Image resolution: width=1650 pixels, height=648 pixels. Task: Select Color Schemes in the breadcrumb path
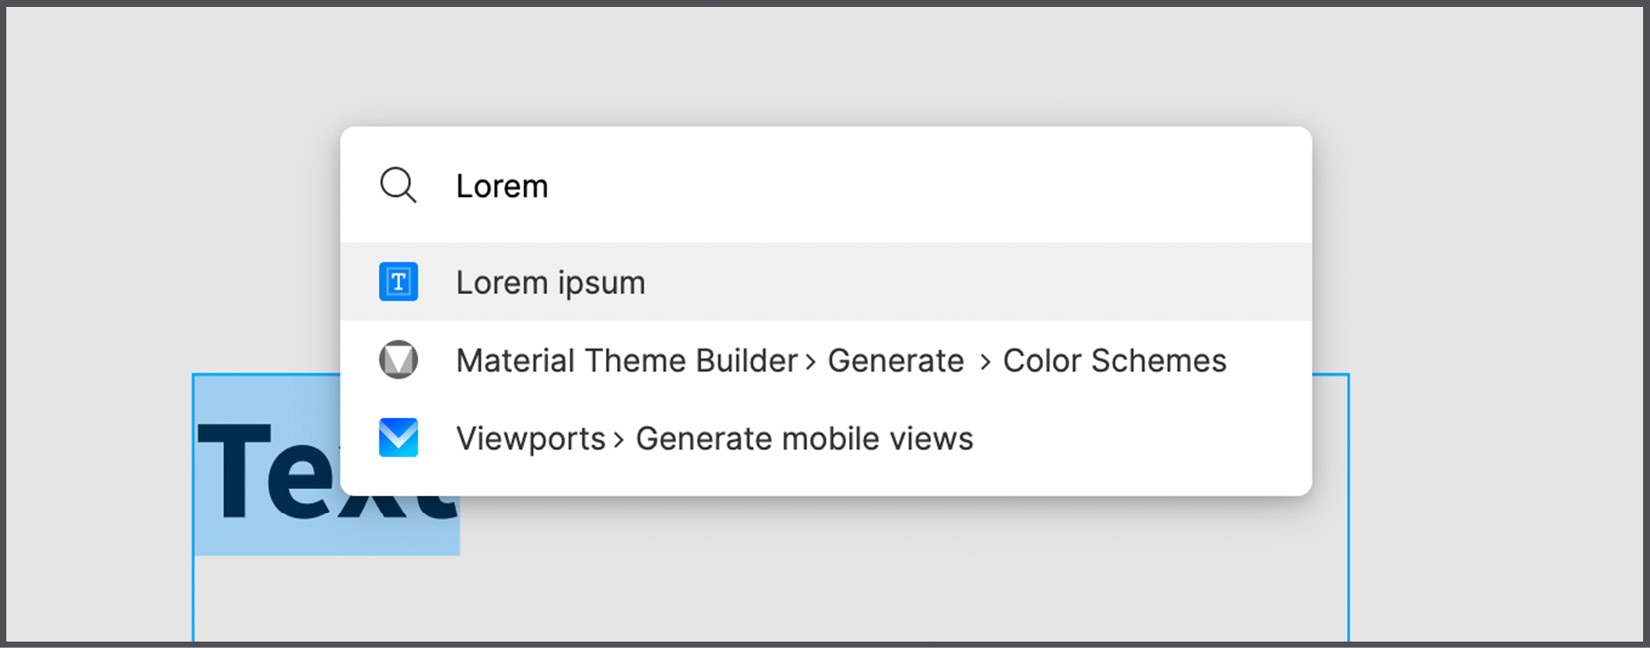[x=1114, y=360]
